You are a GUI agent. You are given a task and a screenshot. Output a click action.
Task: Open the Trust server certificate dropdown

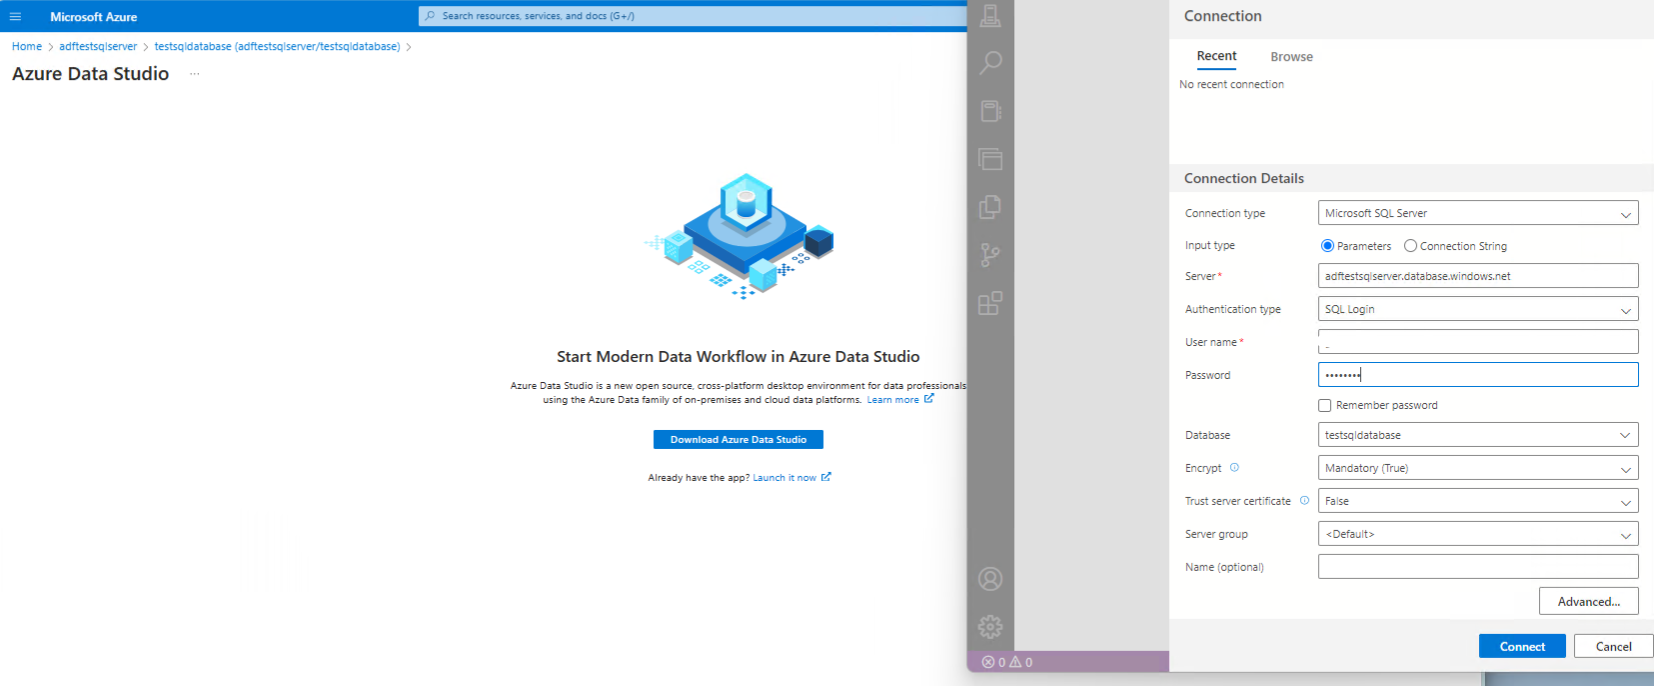tap(1478, 501)
